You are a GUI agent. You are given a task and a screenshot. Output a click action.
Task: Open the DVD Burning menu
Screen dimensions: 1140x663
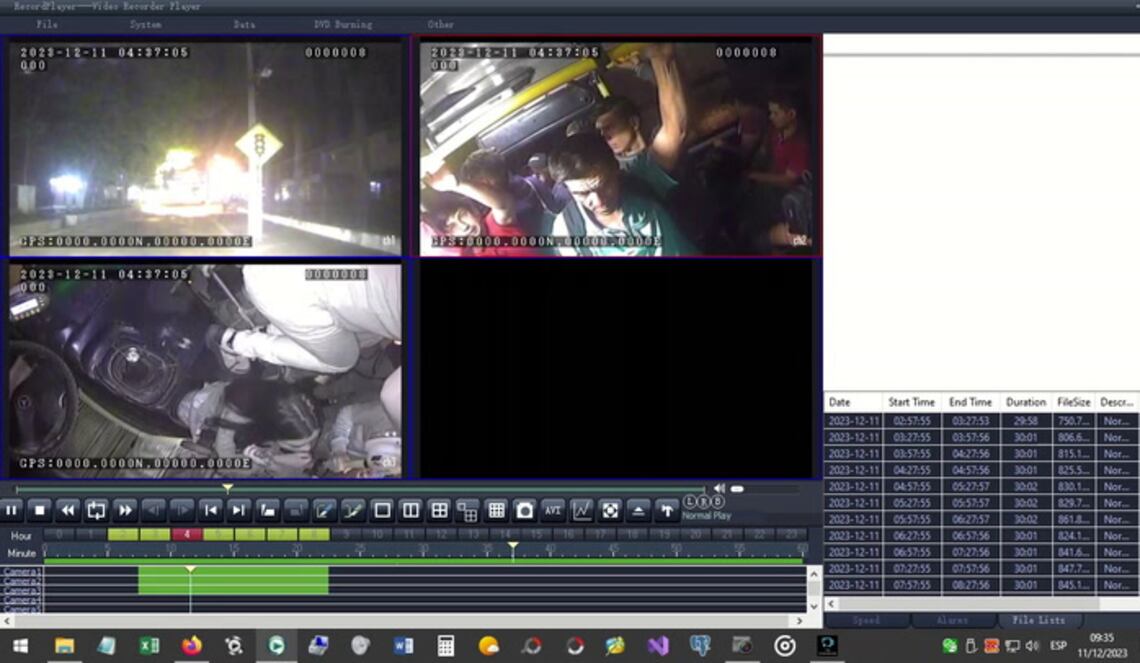tap(342, 24)
